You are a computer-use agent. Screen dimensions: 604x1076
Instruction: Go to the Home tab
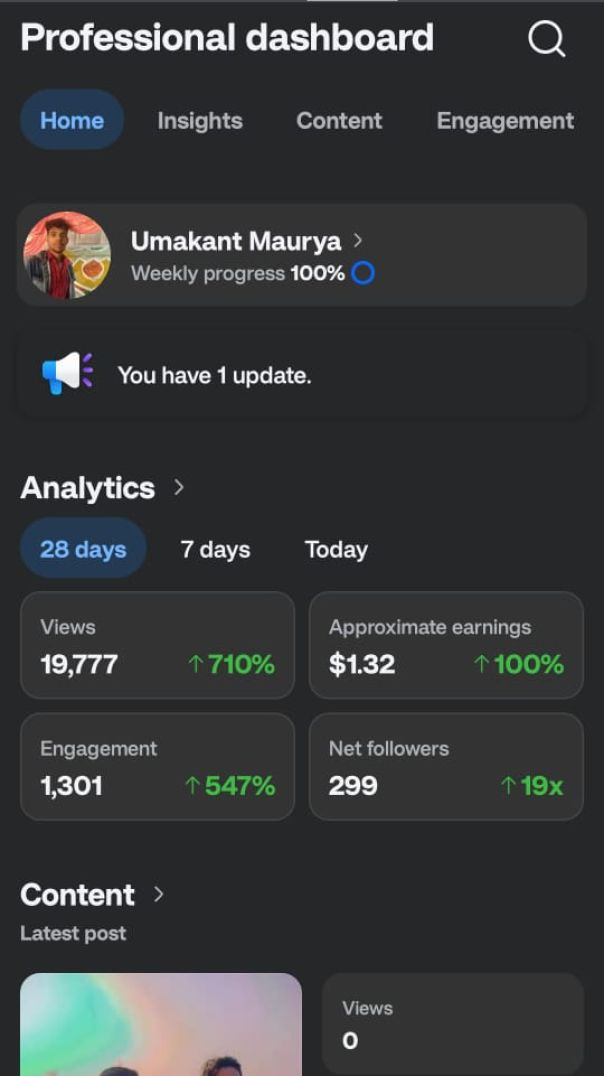(x=72, y=121)
